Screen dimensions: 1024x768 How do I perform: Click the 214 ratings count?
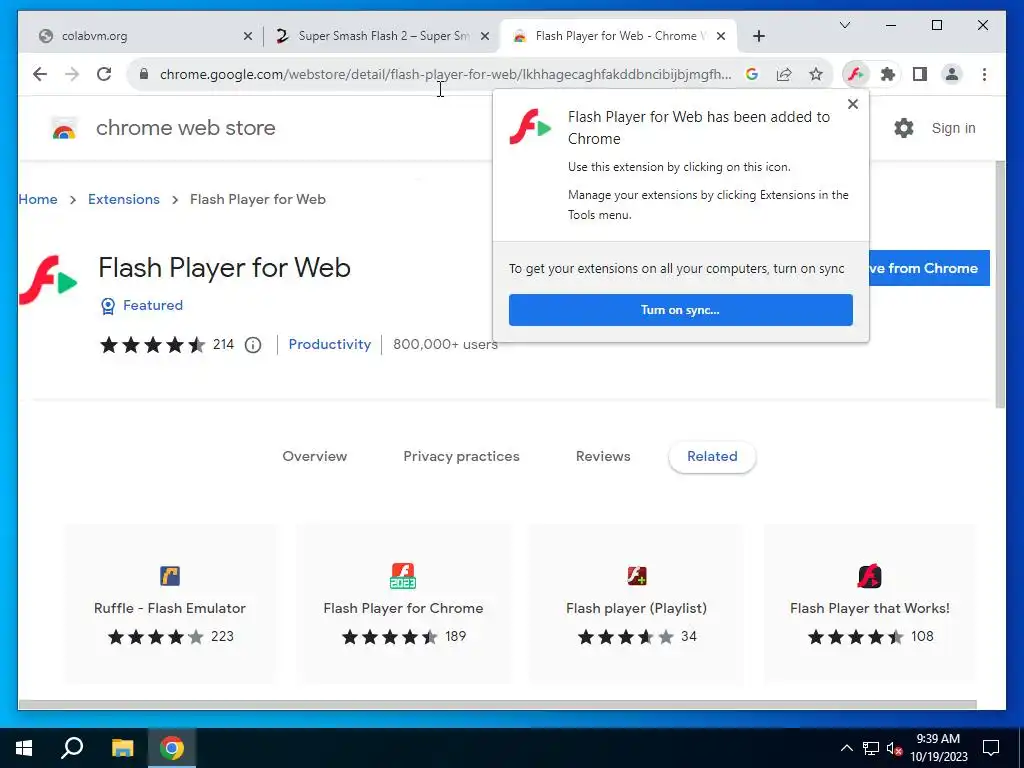click(223, 344)
